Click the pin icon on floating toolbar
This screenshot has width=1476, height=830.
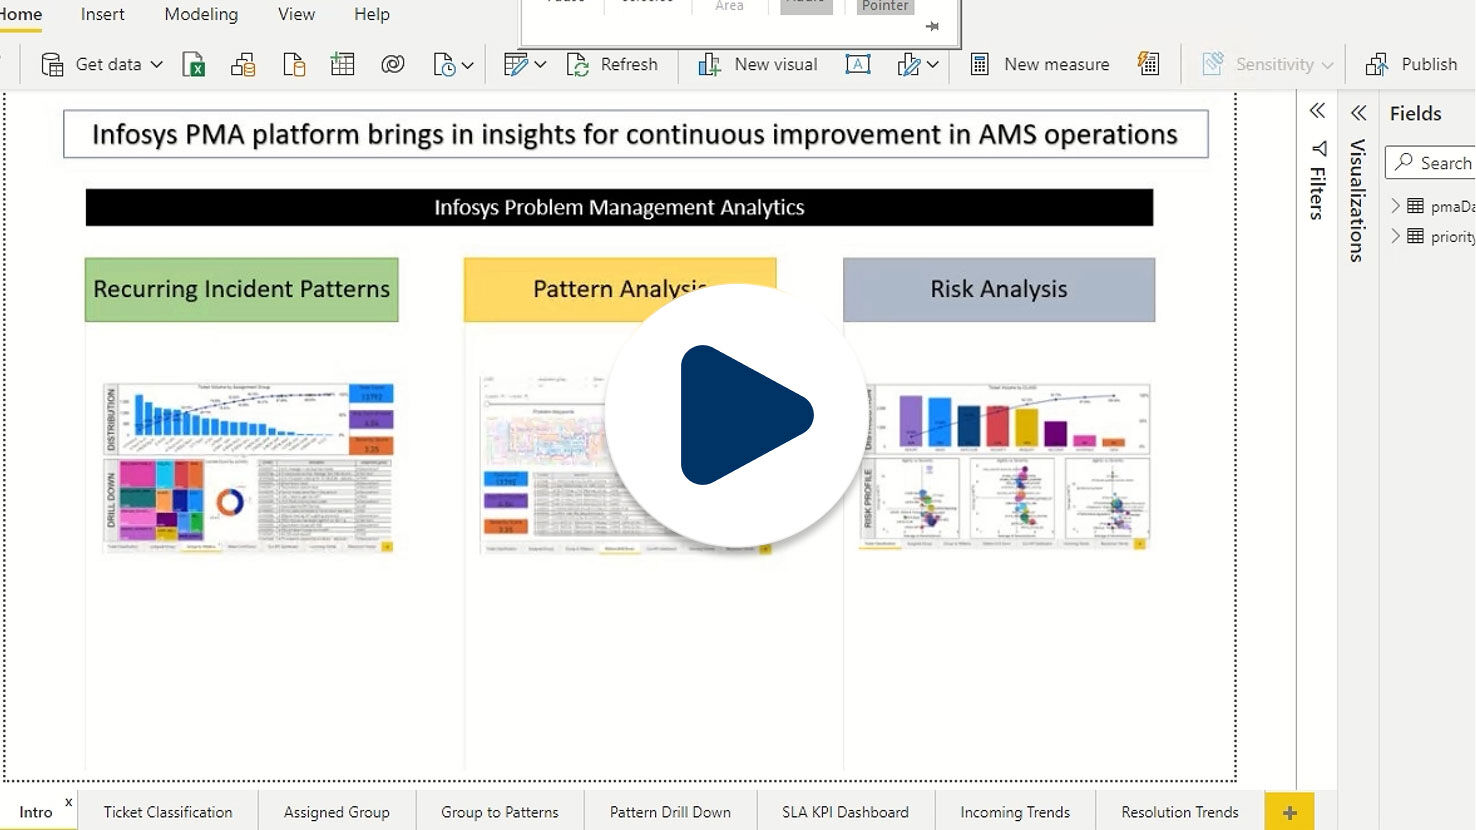[x=932, y=27]
